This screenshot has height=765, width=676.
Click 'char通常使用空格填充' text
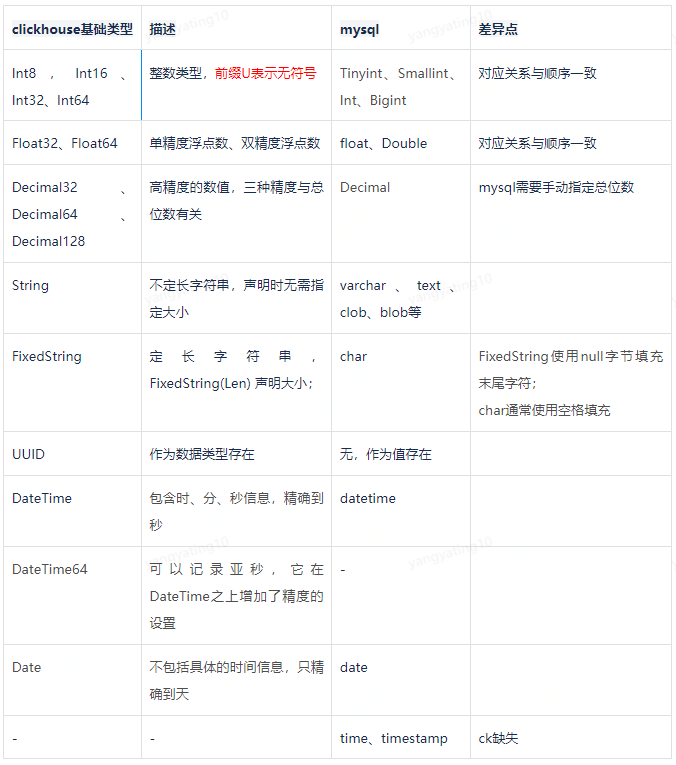click(544, 410)
